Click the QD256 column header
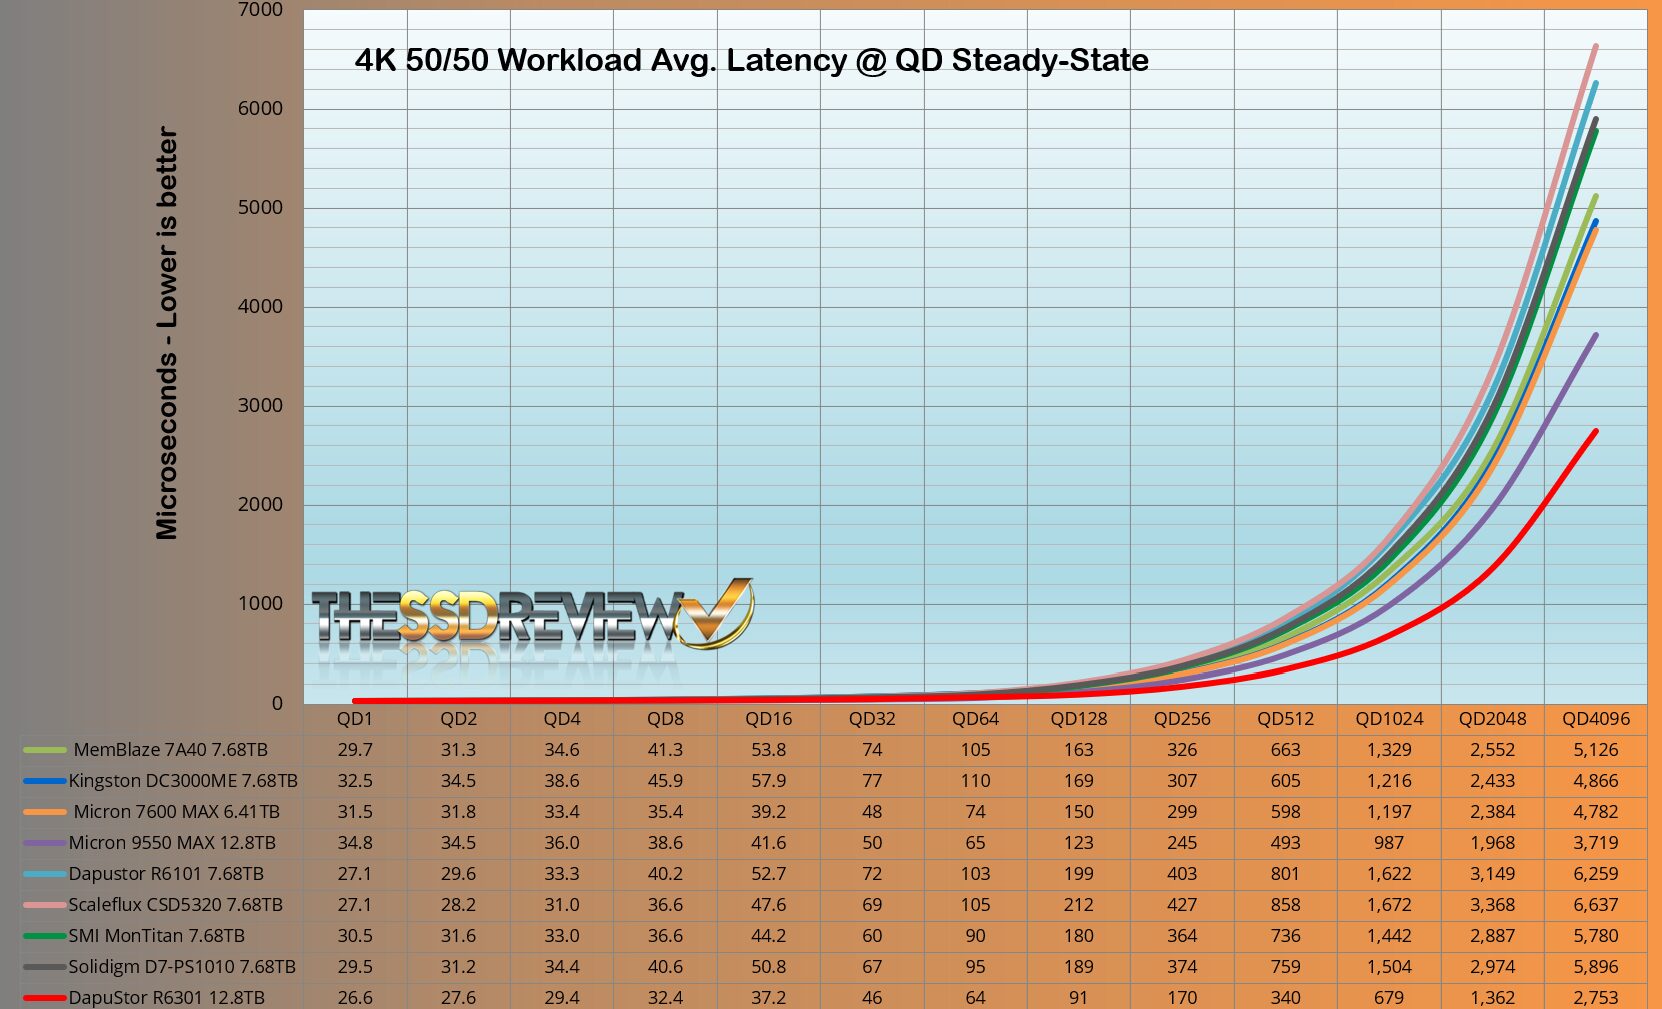Image resolution: width=1662 pixels, height=1009 pixels. click(x=1182, y=718)
